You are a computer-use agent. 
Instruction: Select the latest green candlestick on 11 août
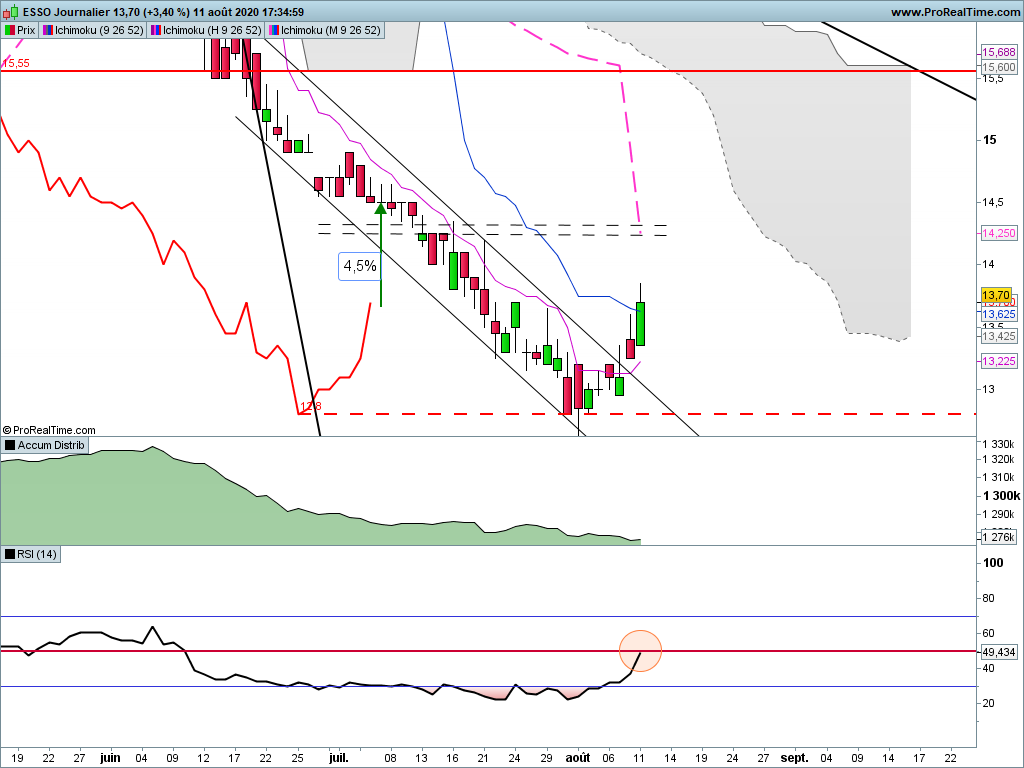641,323
